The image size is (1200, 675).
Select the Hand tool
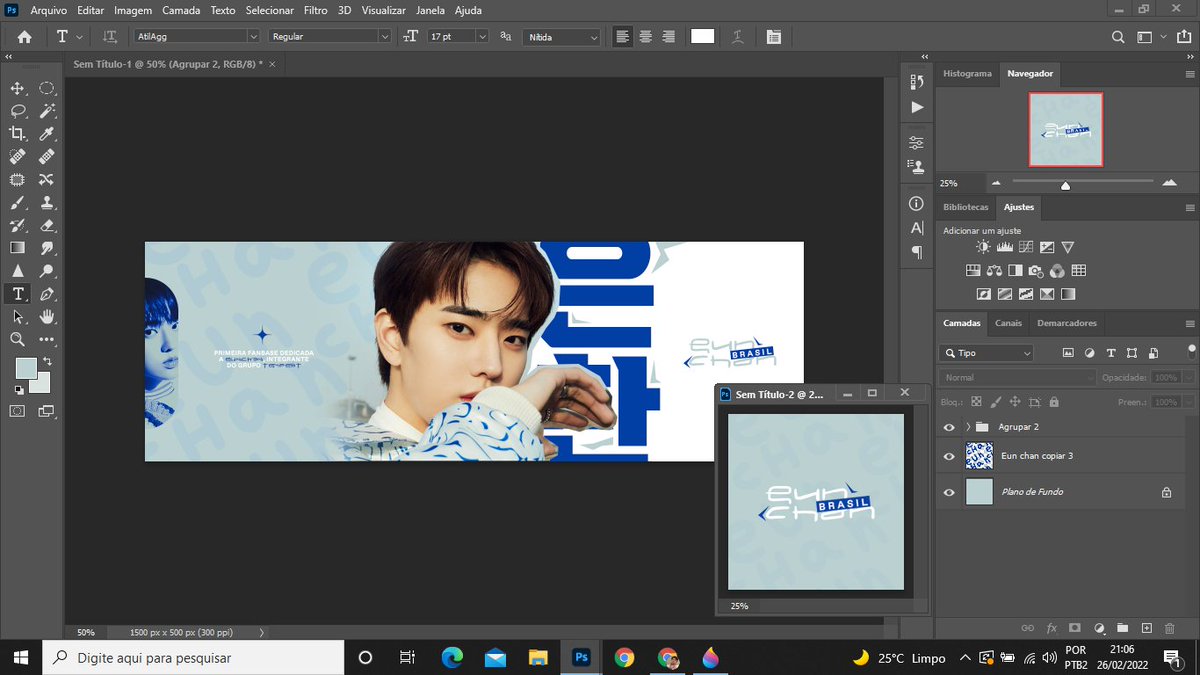(x=46, y=316)
